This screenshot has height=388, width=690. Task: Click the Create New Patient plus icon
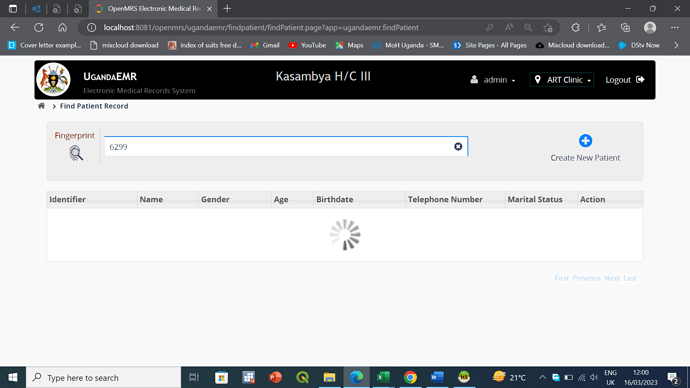585,141
